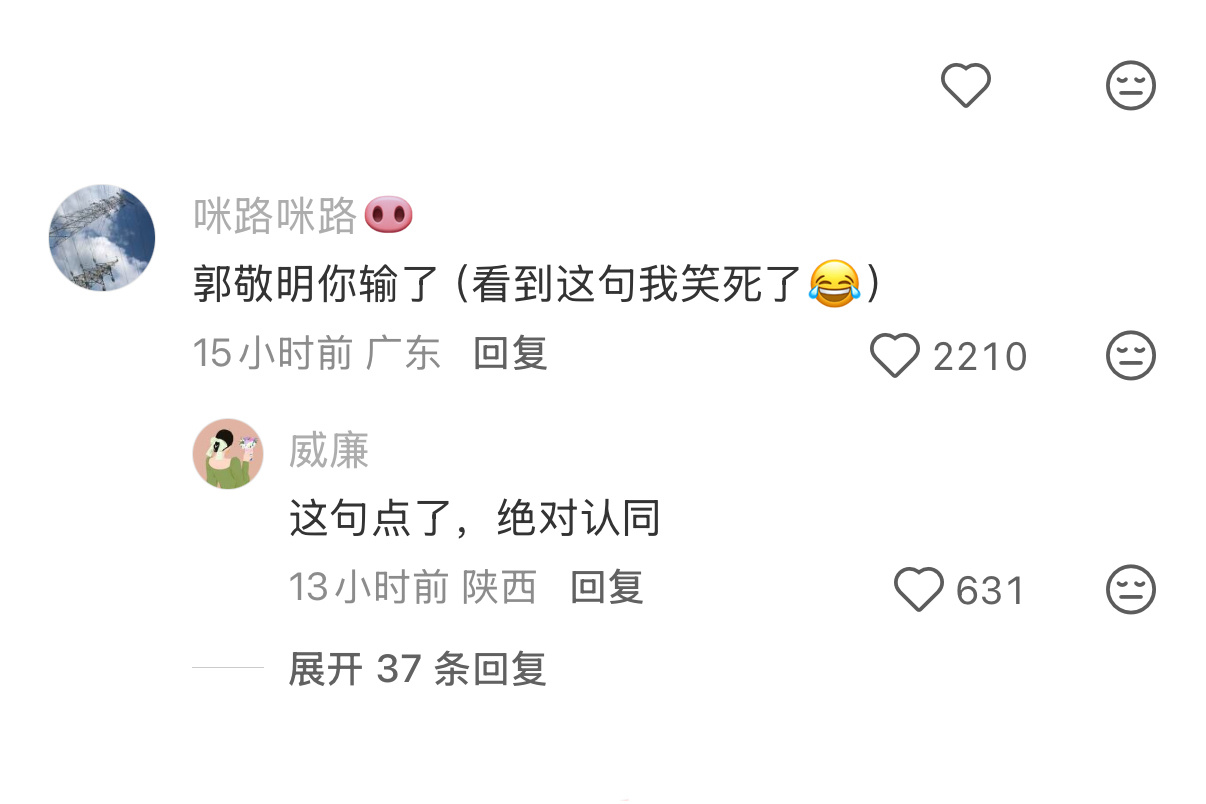Like 威廉's reply with the 631 heart

click(x=918, y=590)
